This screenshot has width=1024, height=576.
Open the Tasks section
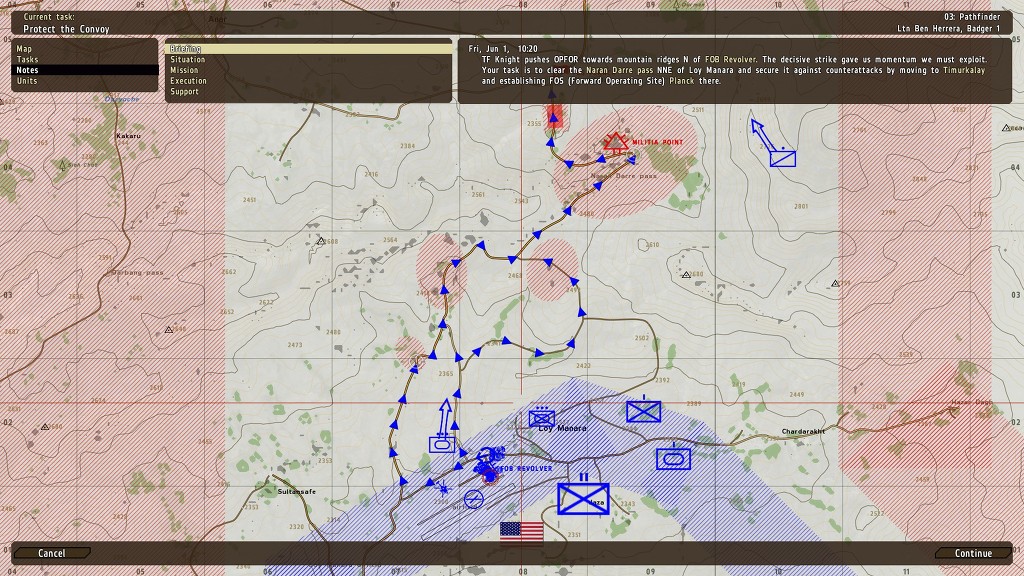28,60
